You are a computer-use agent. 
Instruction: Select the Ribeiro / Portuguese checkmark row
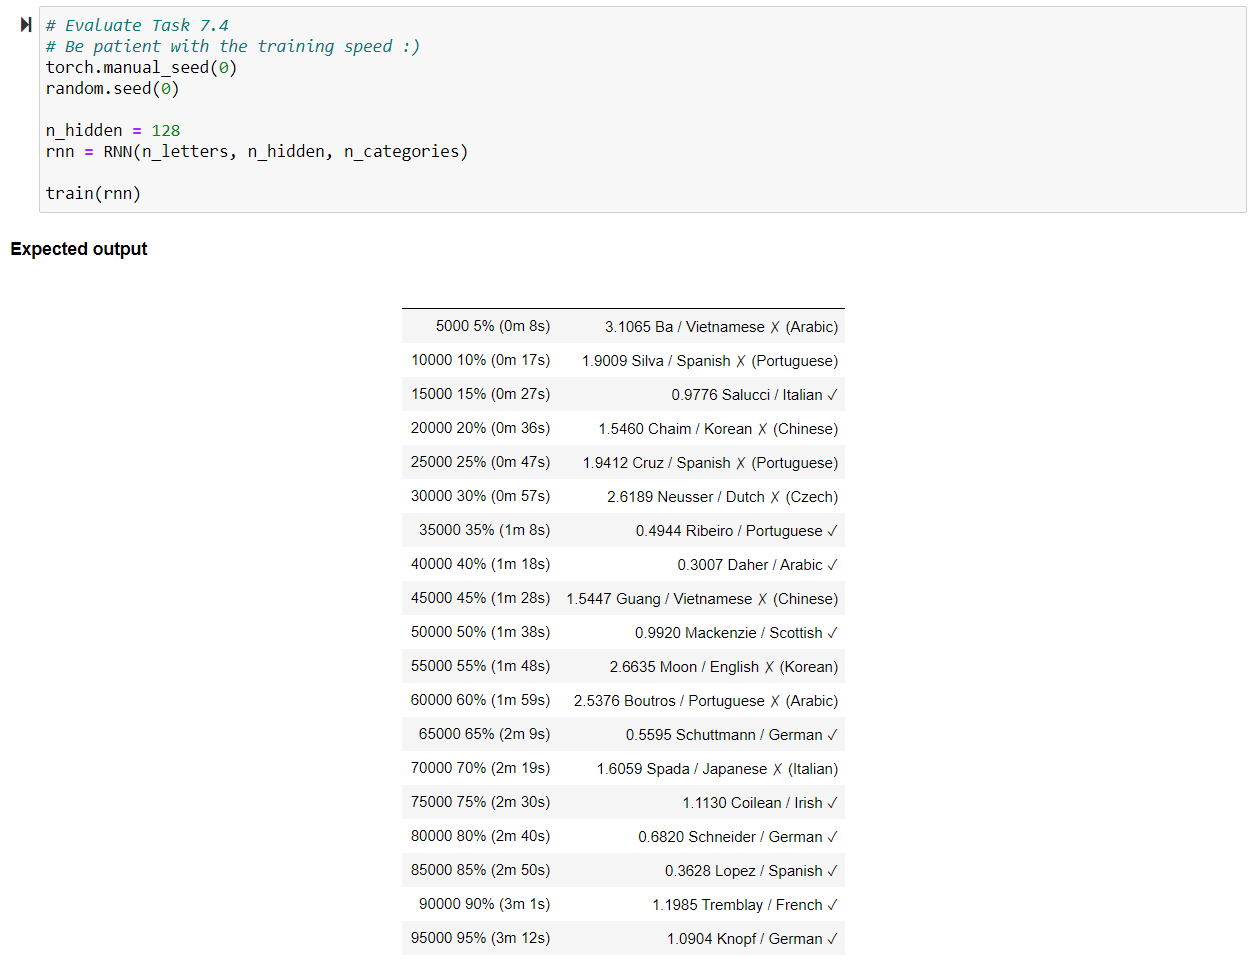point(622,530)
